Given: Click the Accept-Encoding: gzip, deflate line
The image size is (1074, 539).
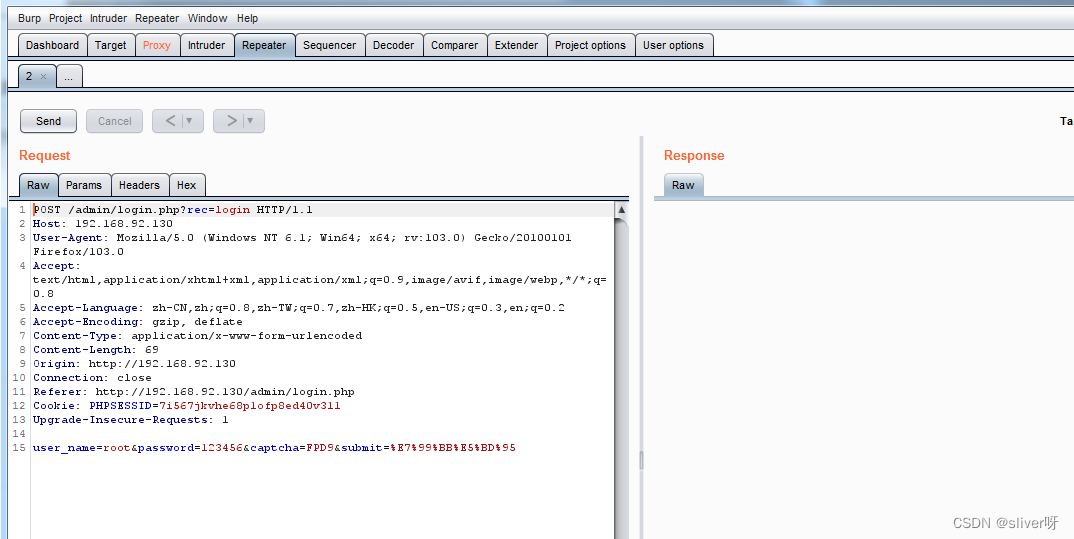Looking at the screenshot, I should [138, 322].
